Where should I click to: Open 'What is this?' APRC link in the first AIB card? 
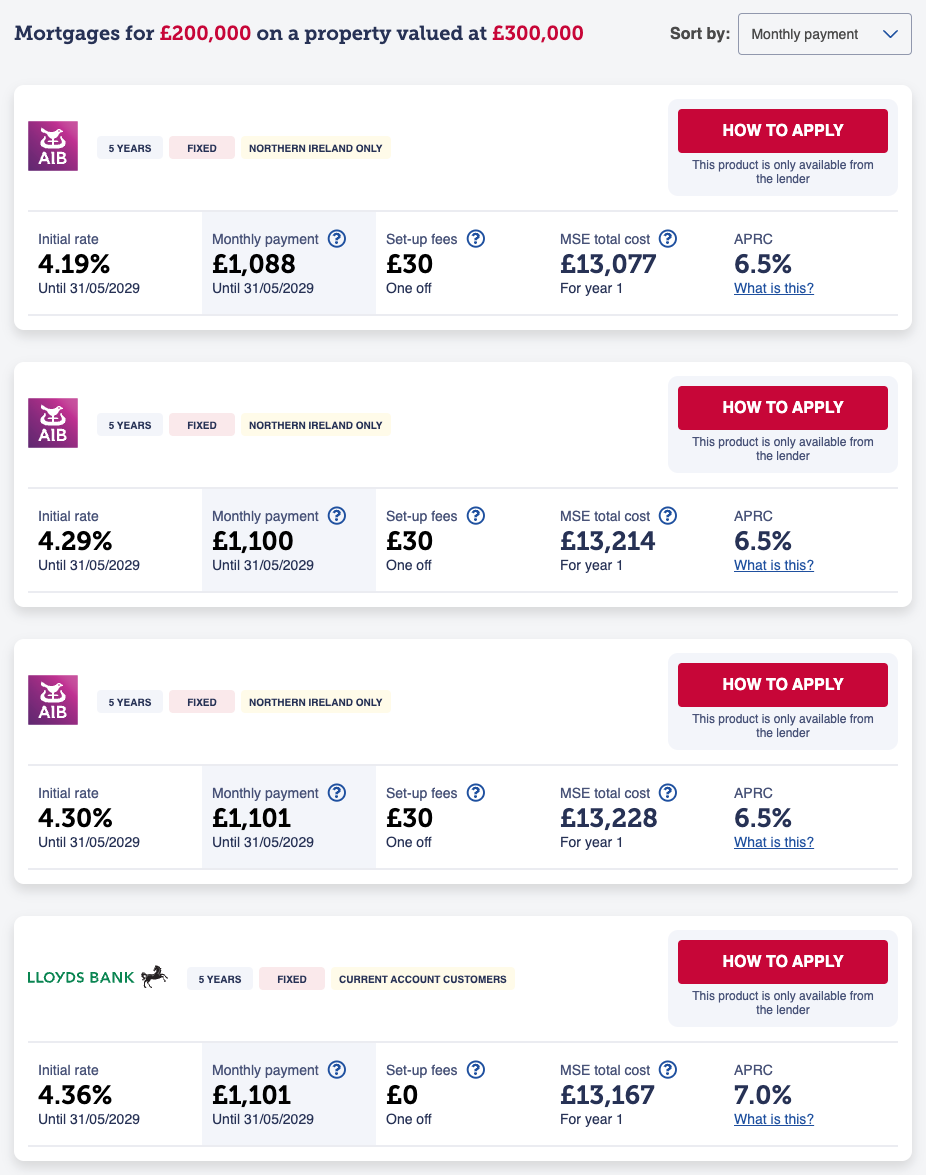click(x=773, y=288)
